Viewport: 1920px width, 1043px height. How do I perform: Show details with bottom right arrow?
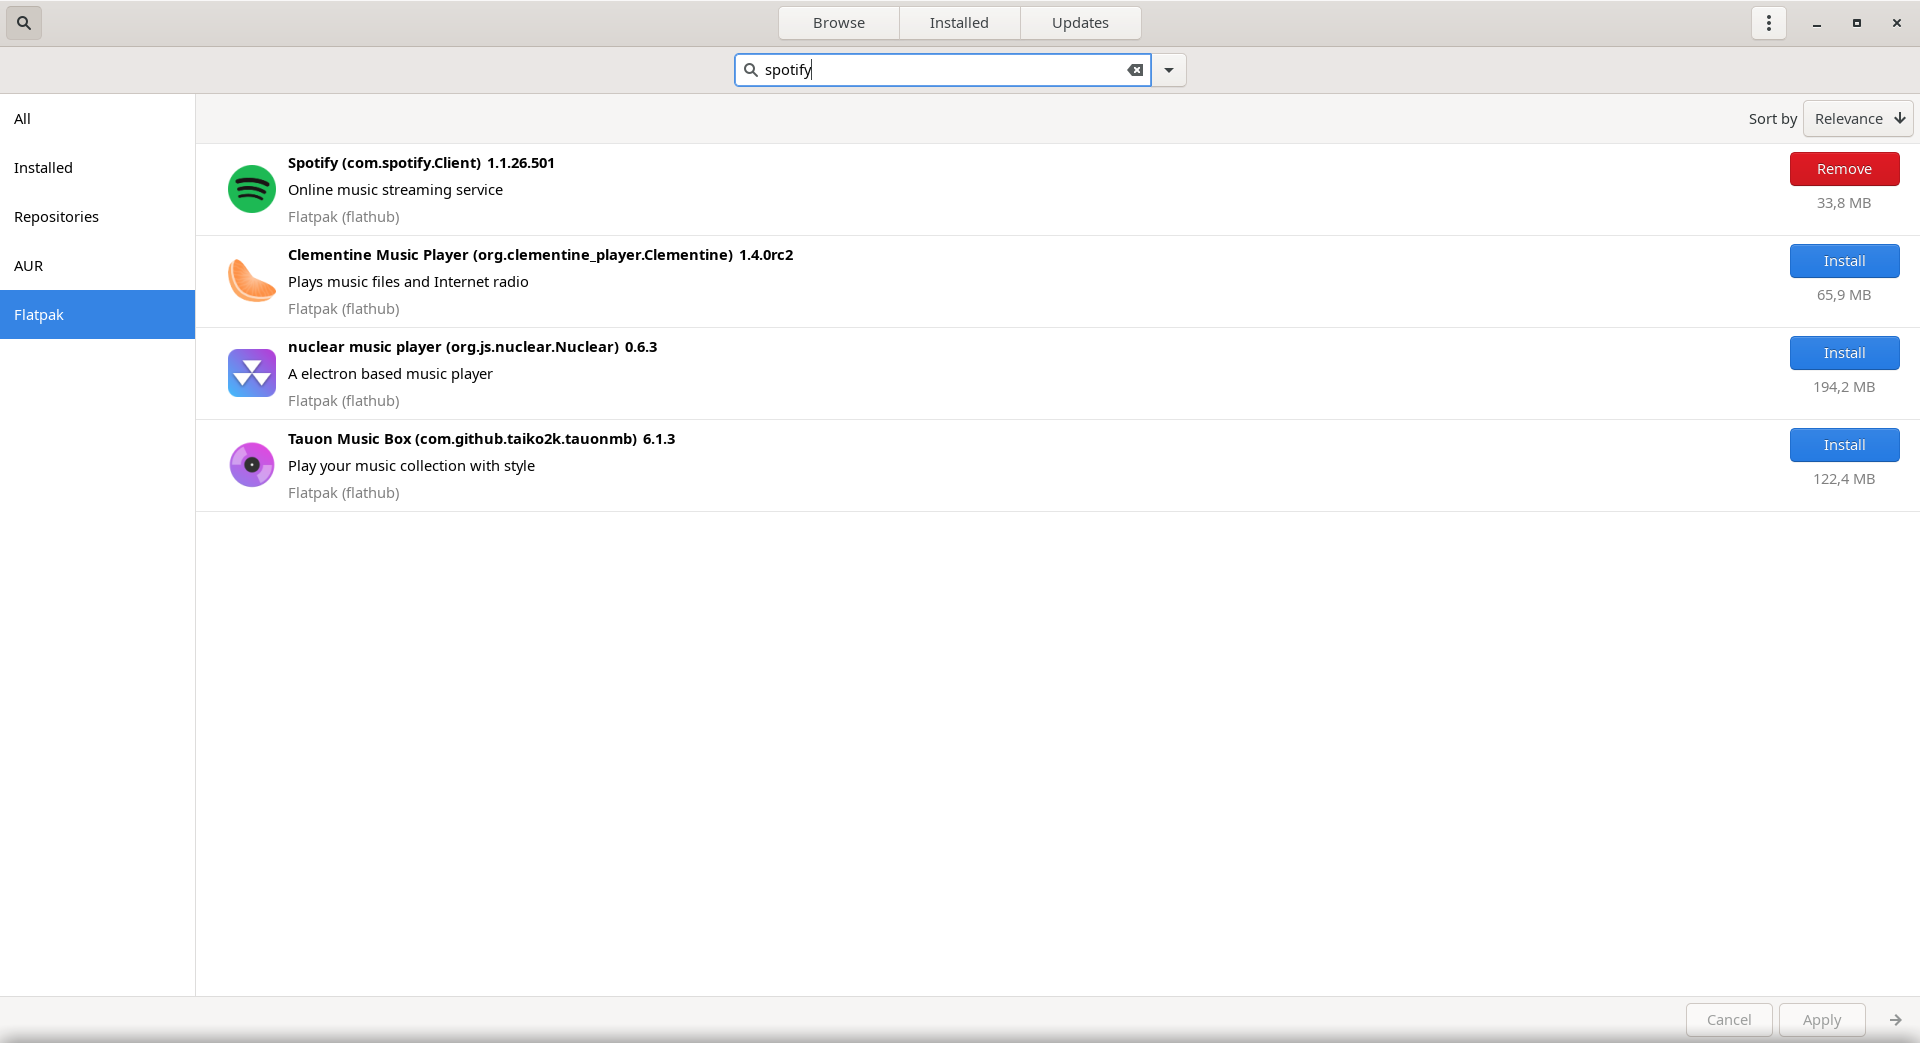pyautogui.click(x=1895, y=1020)
